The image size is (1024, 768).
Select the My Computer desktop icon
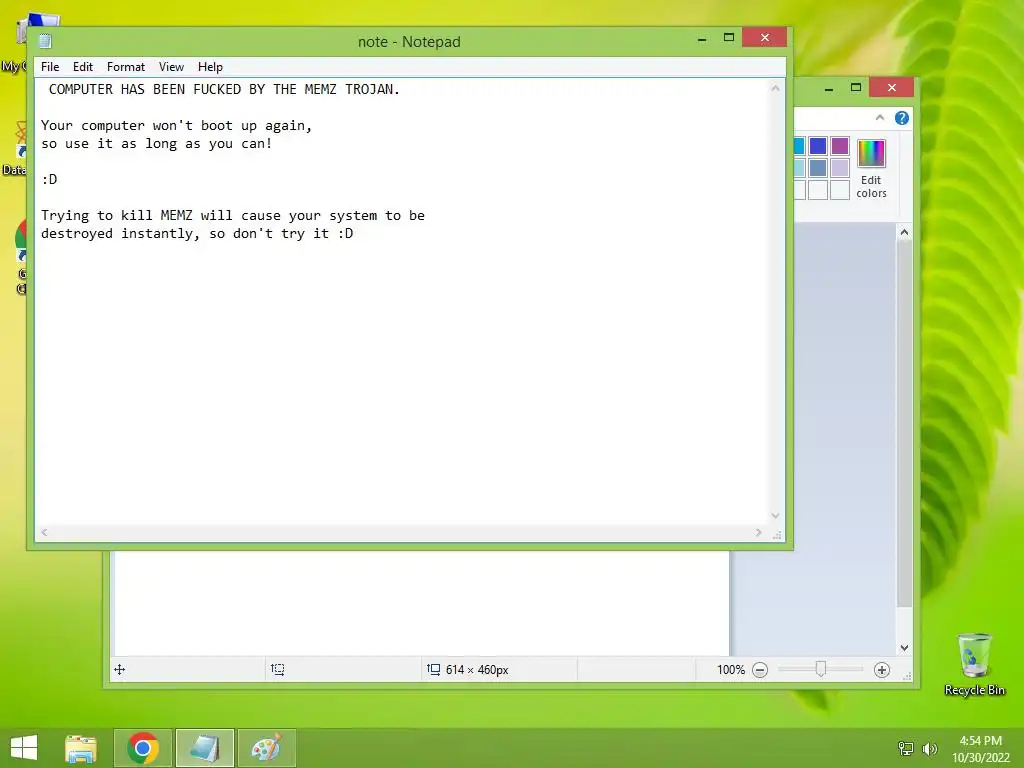click(14, 46)
